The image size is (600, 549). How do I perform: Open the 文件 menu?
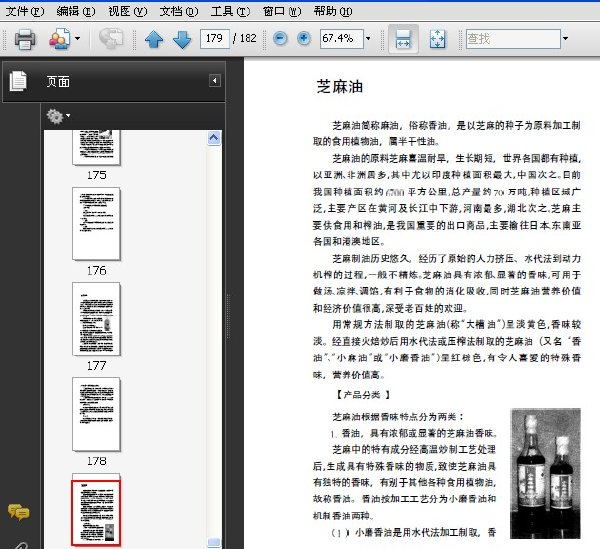(x=24, y=11)
